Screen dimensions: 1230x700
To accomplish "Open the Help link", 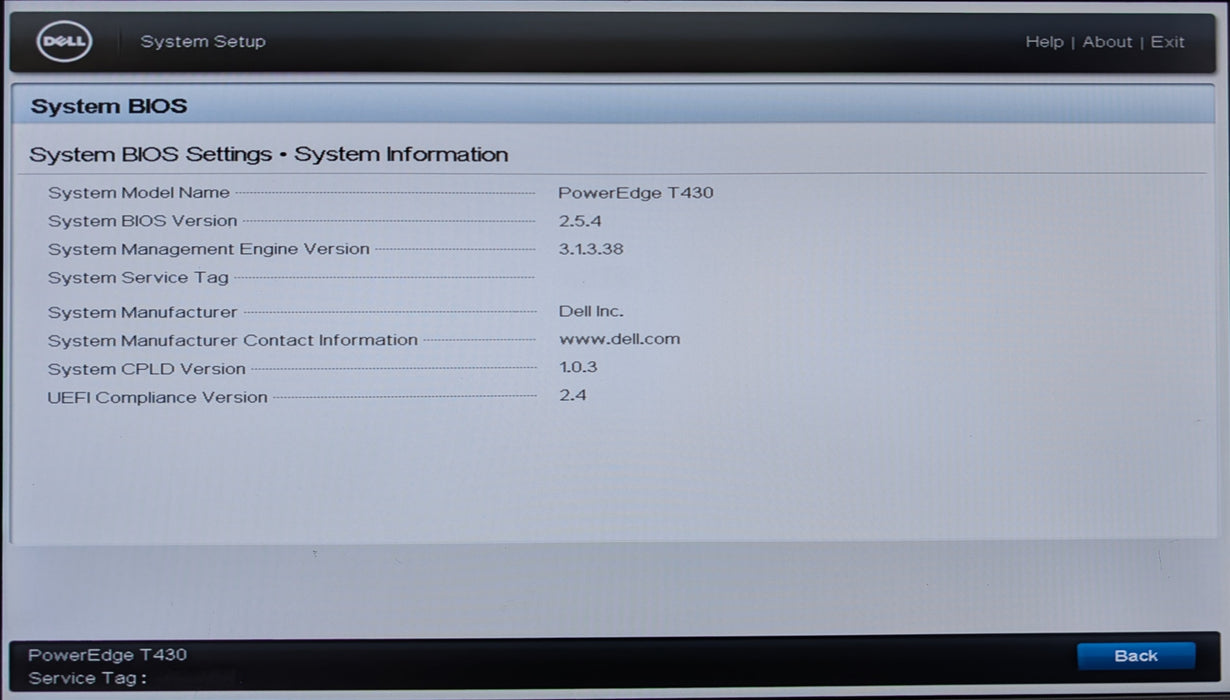I will 1044,42.
